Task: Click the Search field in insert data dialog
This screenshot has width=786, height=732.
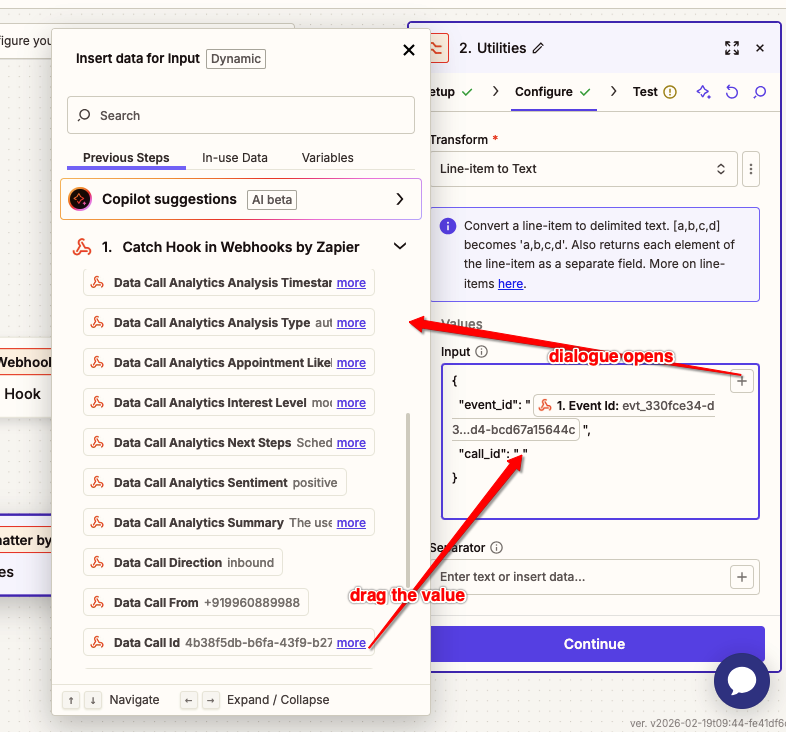Action: [240, 115]
